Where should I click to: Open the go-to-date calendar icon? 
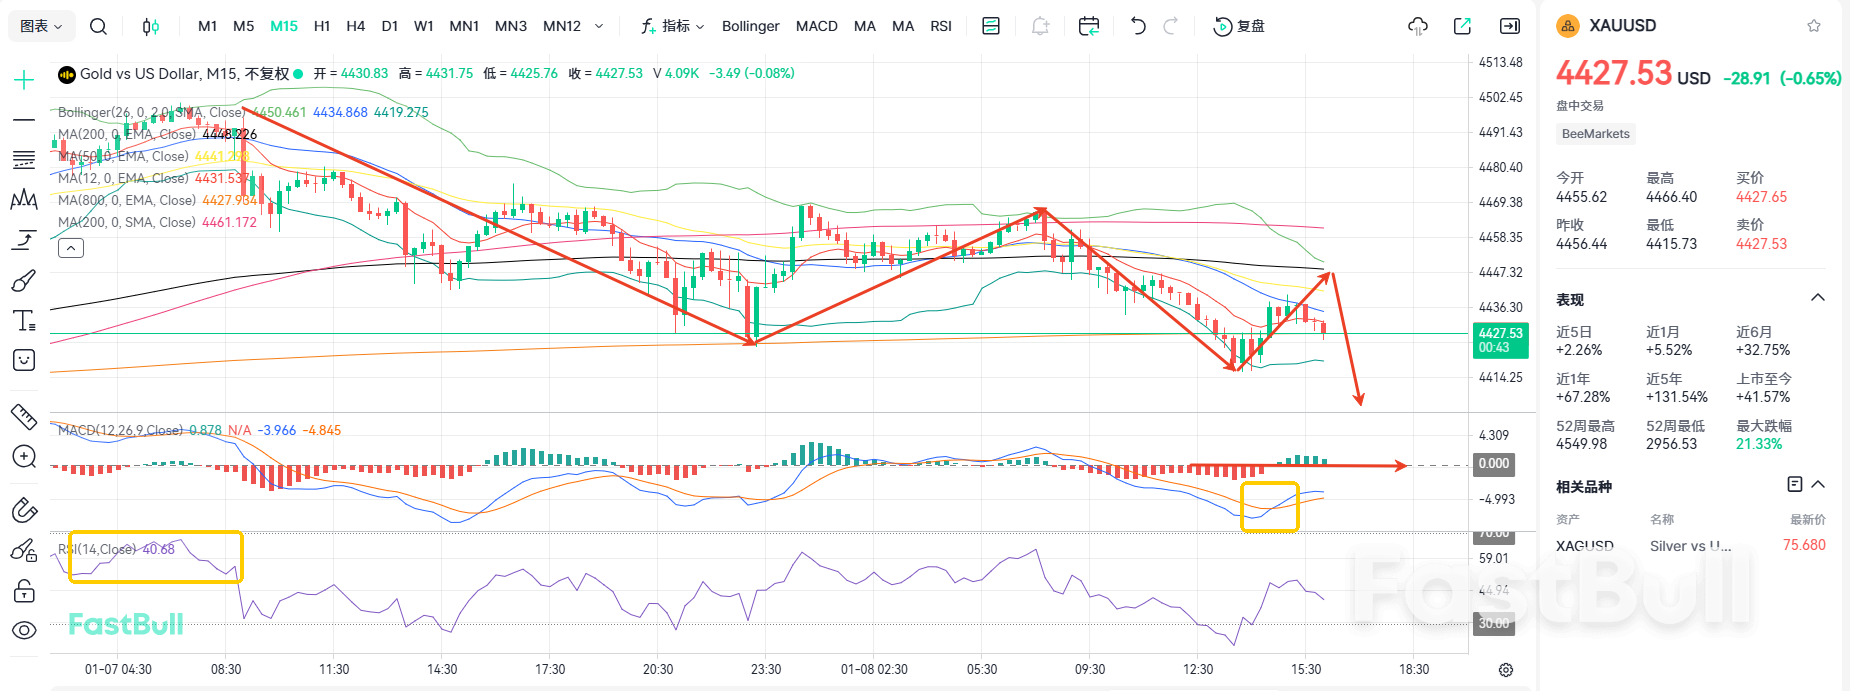click(1089, 26)
